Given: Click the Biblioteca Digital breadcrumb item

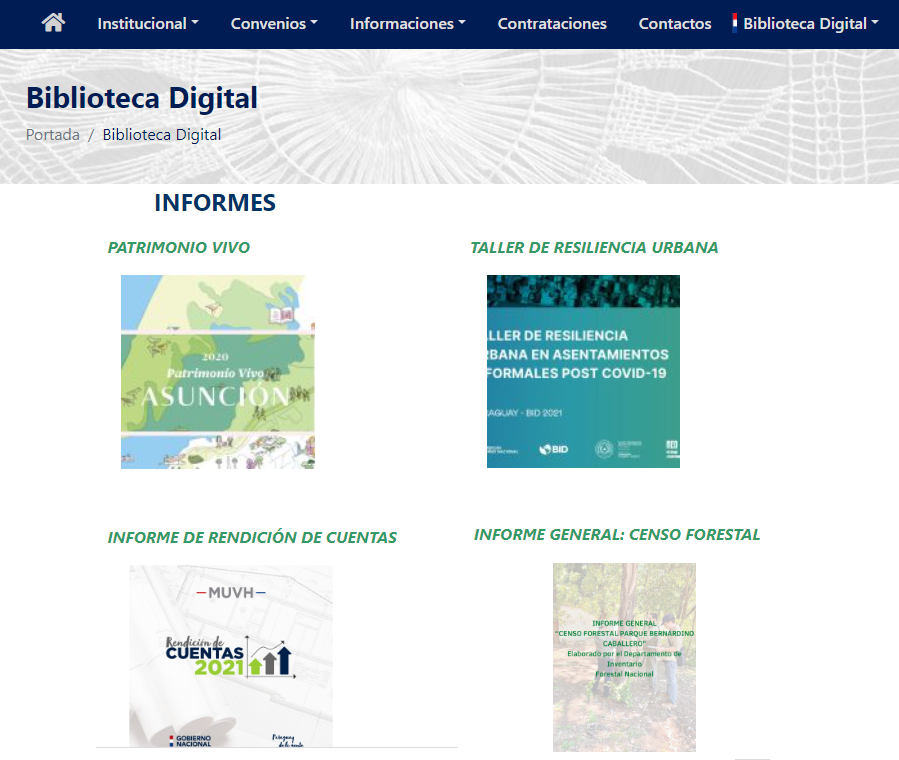Looking at the screenshot, I should tap(162, 134).
